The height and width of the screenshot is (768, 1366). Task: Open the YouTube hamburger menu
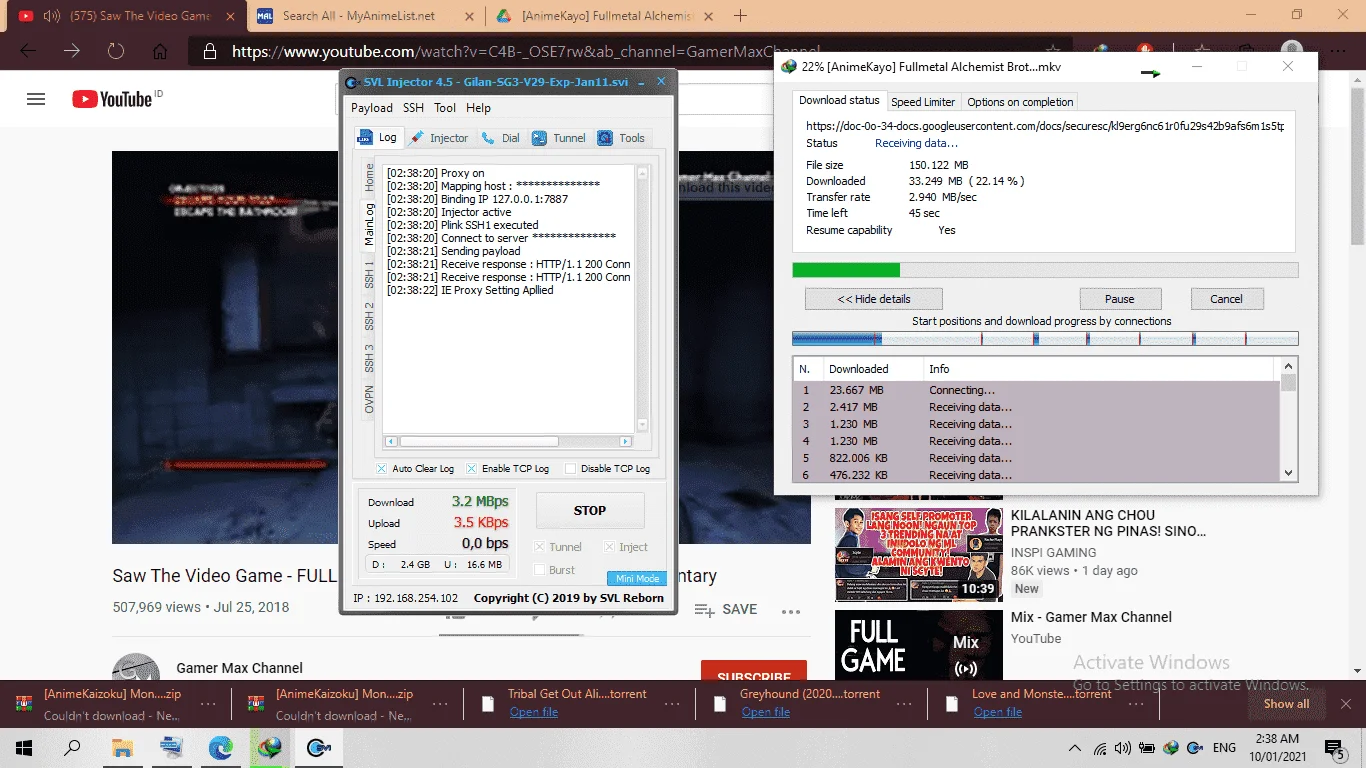coord(36,99)
